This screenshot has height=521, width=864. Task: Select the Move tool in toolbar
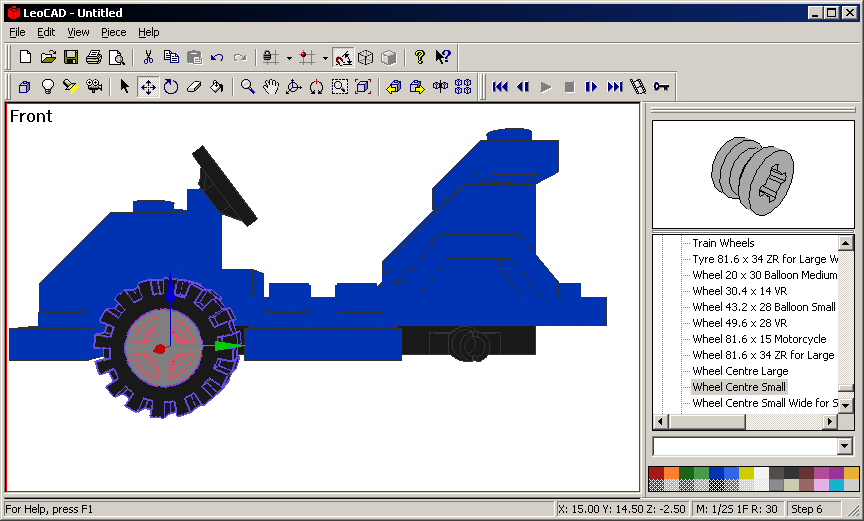pyautogui.click(x=147, y=87)
